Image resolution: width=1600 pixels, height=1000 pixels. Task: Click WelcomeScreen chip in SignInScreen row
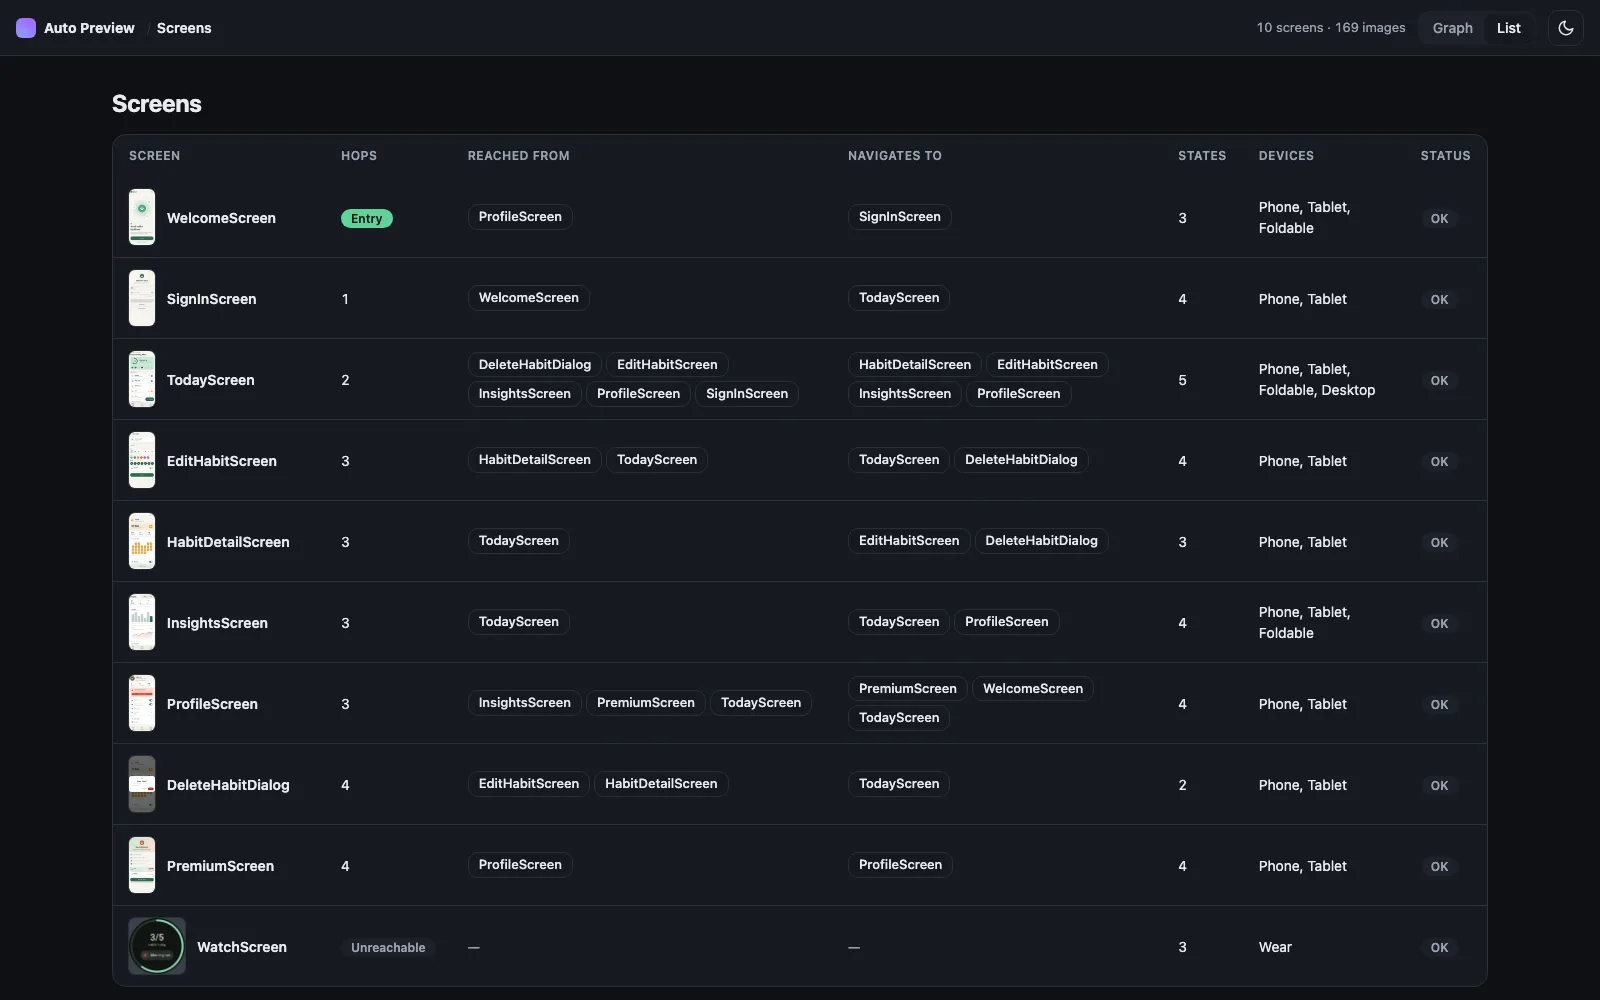529,298
